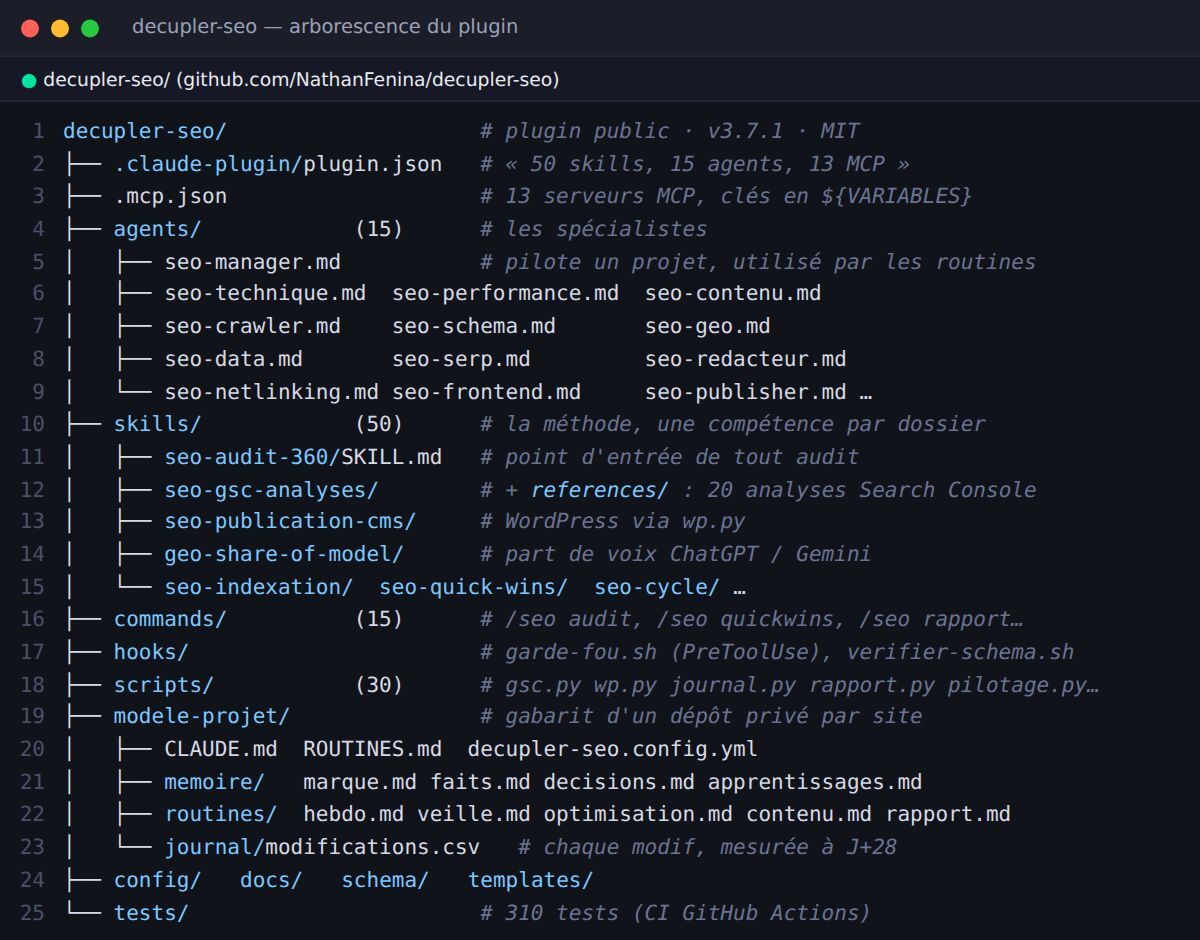Select plugin.json file name

(x=372, y=164)
